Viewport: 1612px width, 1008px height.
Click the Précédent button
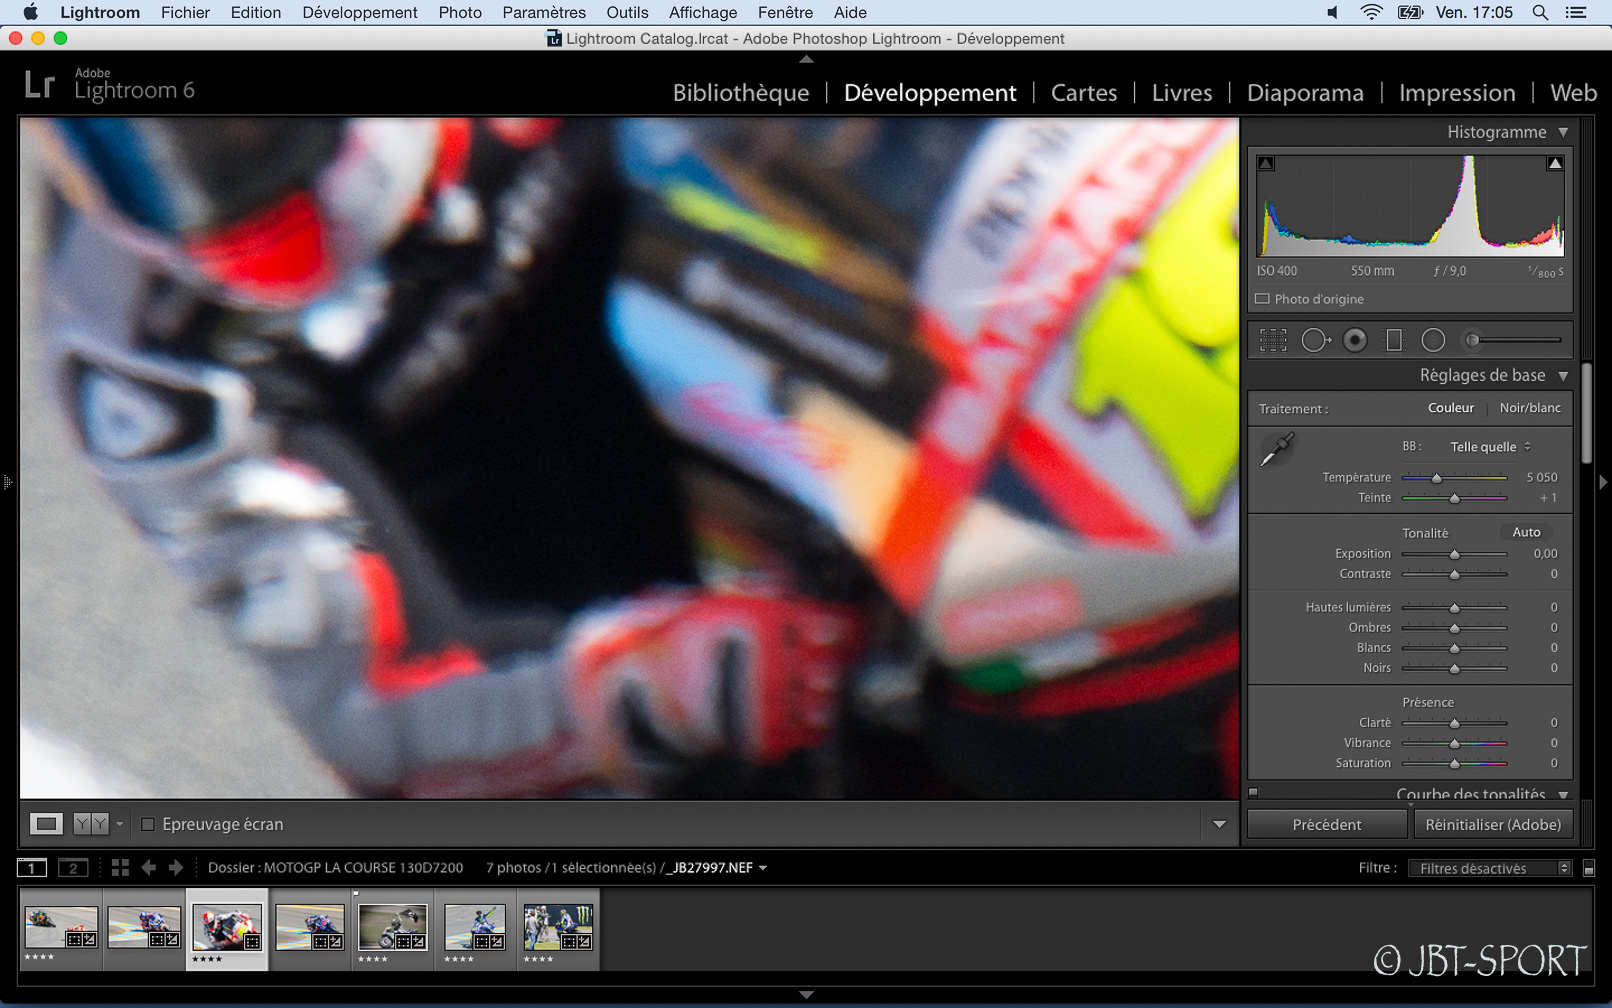1327,825
